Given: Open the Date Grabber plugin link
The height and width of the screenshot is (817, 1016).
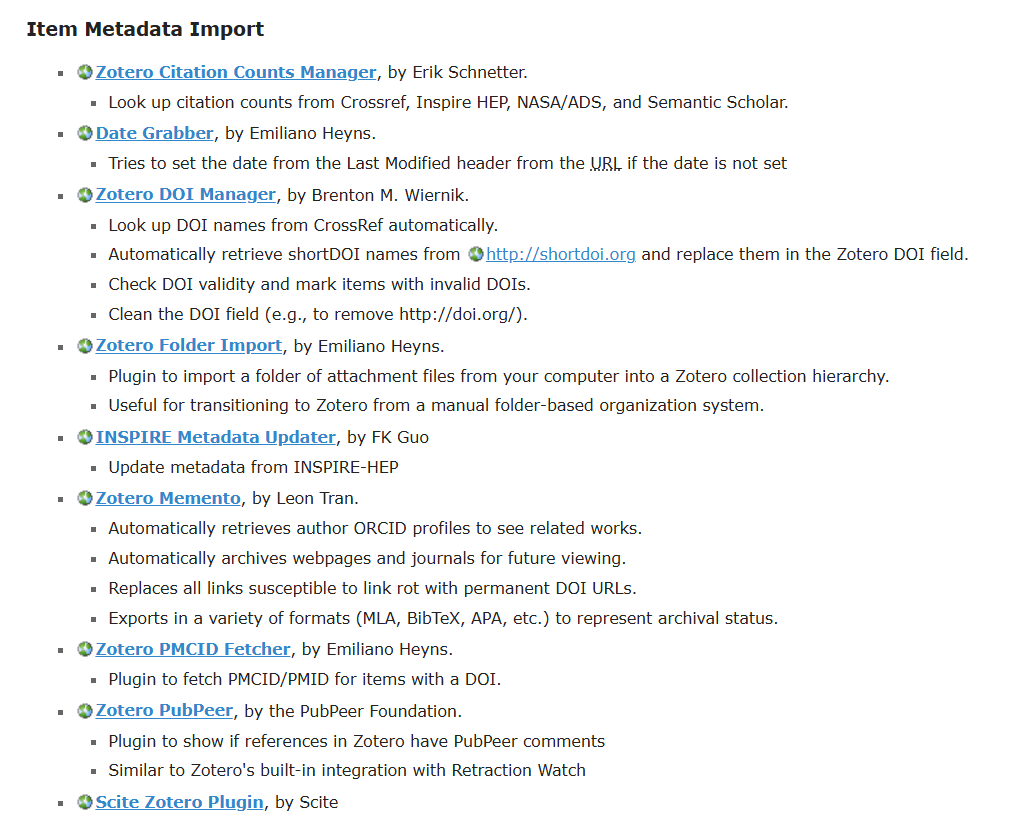Looking at the screenshot, I should pyautogui.click(x=154, y=133).
